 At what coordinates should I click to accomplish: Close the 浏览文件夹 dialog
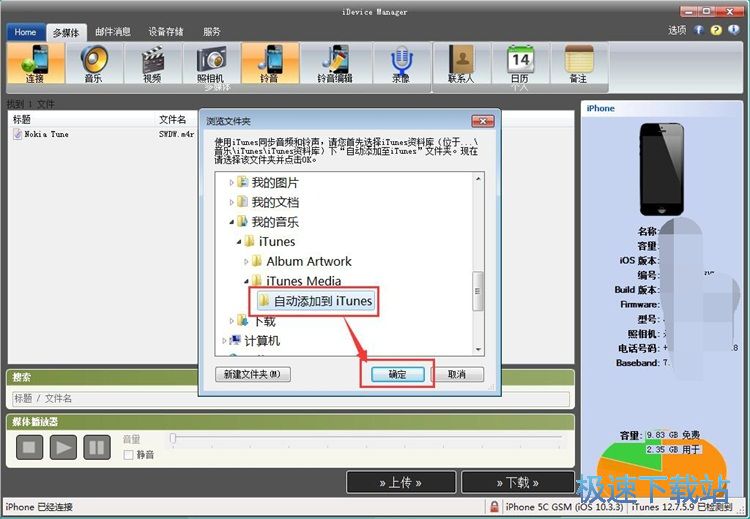click(483, 121)
